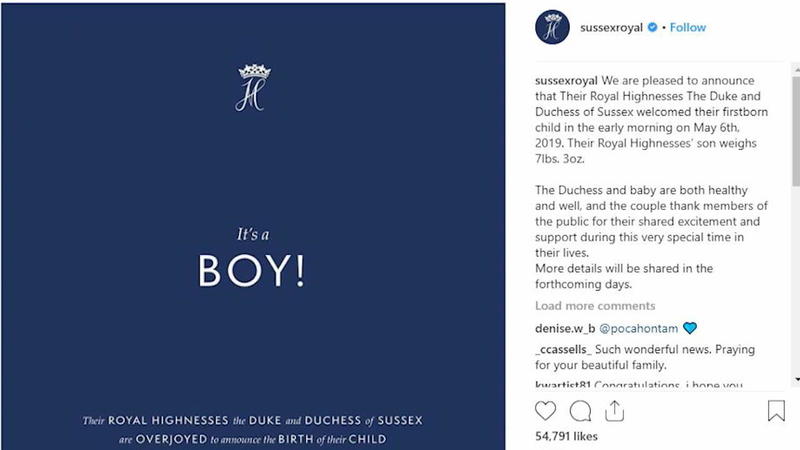The width and height of the screenshot is (800, 450).
Task: Open denise.w_b commenter profile
Action: tap(565, 329)
